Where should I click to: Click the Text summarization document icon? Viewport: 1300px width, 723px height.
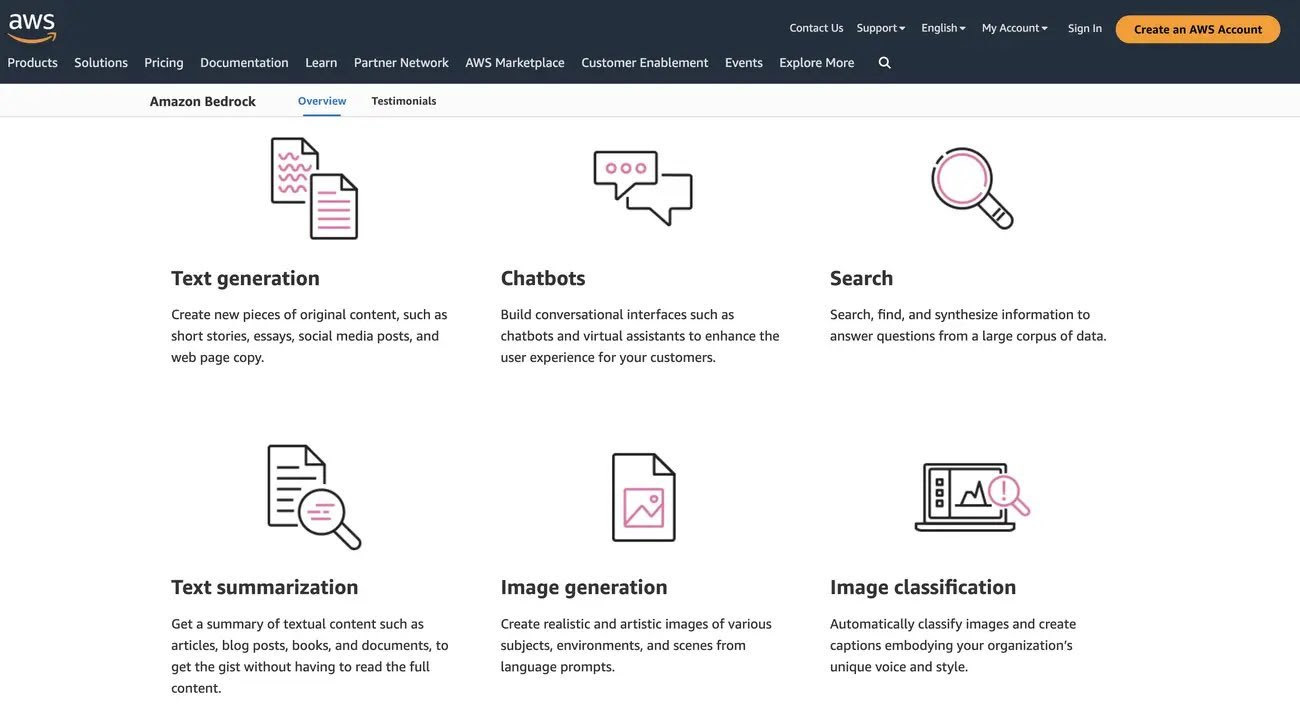(x=314, y=497)
